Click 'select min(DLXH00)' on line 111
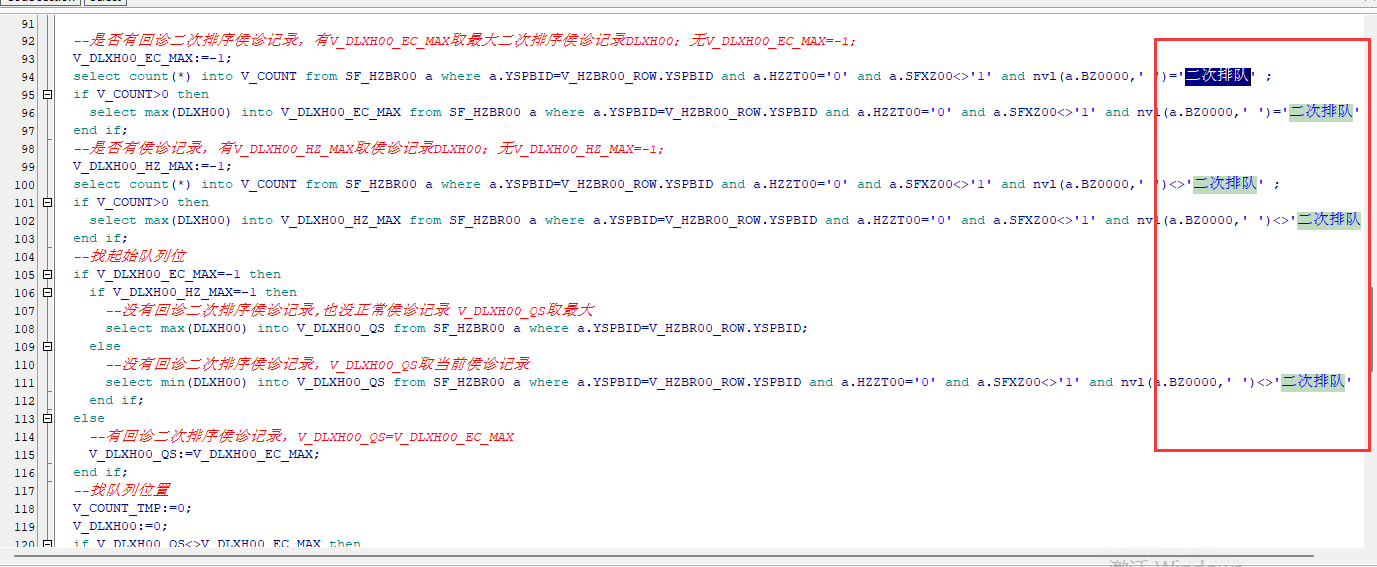 coord(177,382)
